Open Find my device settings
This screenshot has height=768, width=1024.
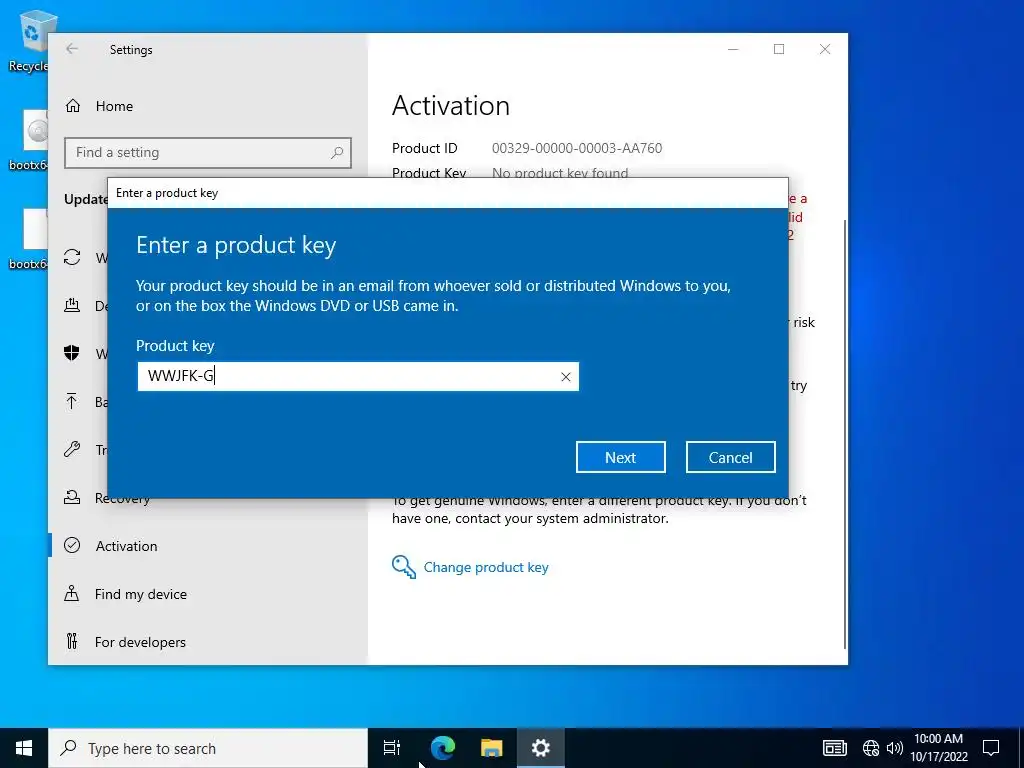tap(140, 594)
